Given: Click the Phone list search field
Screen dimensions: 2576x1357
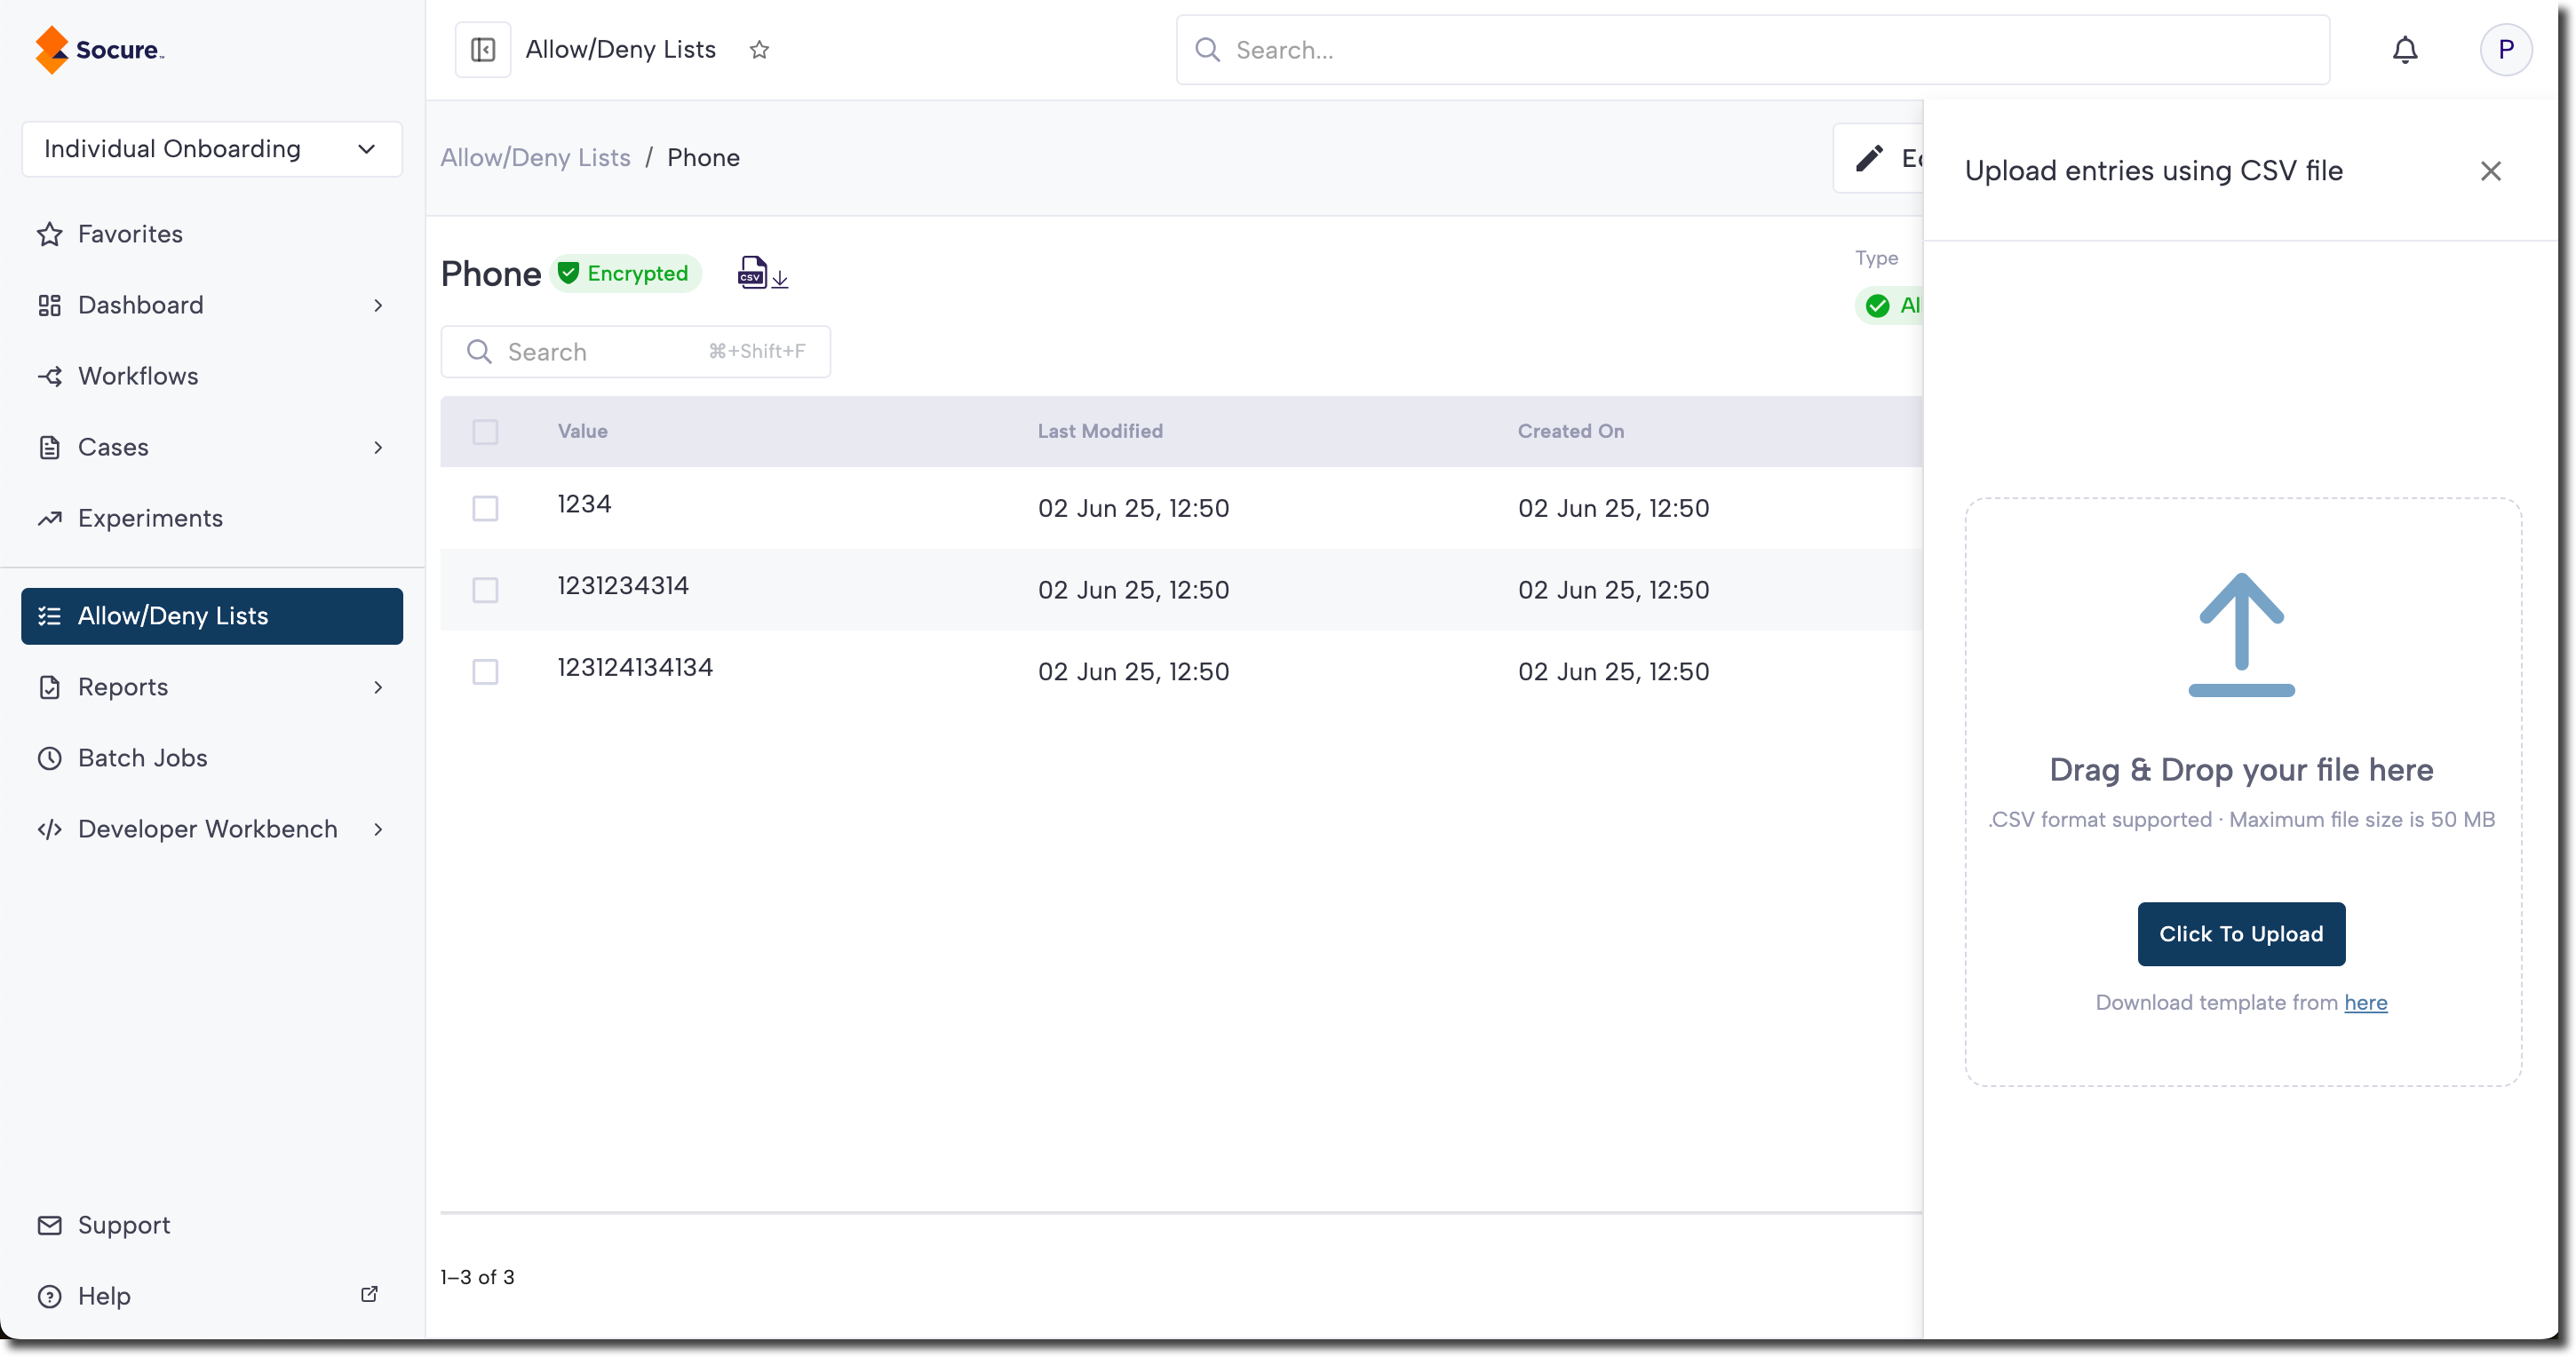Looking at the screenshot, I should [x=600, y=352].
